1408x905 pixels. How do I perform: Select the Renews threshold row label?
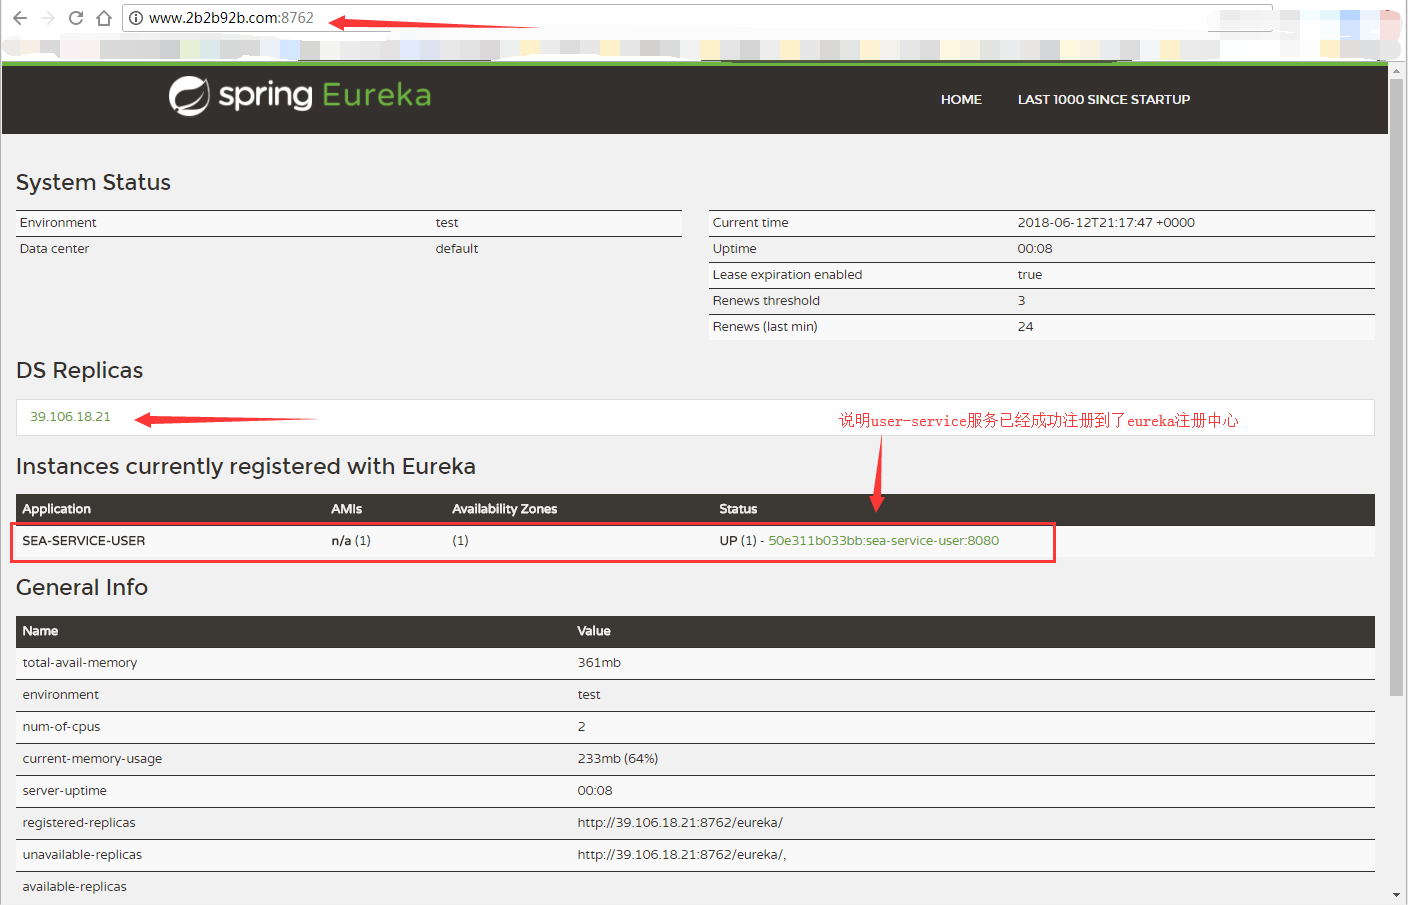pos(766,301)
